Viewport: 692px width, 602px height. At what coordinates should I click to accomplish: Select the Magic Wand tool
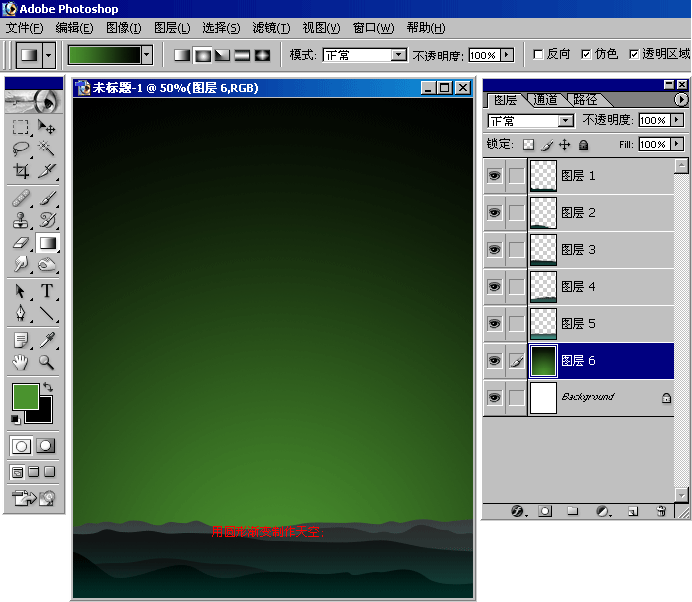click(46, 149)
